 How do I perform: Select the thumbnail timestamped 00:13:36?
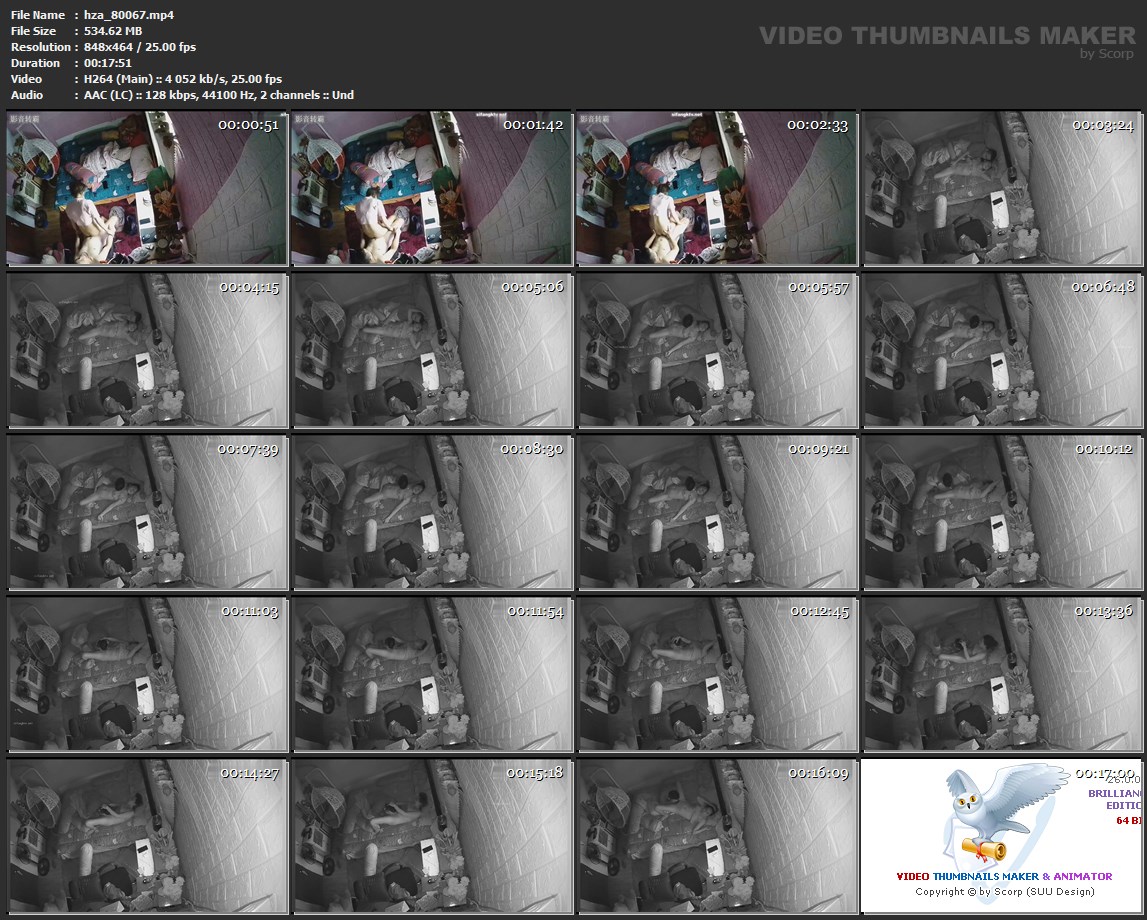pos(1002,674)
